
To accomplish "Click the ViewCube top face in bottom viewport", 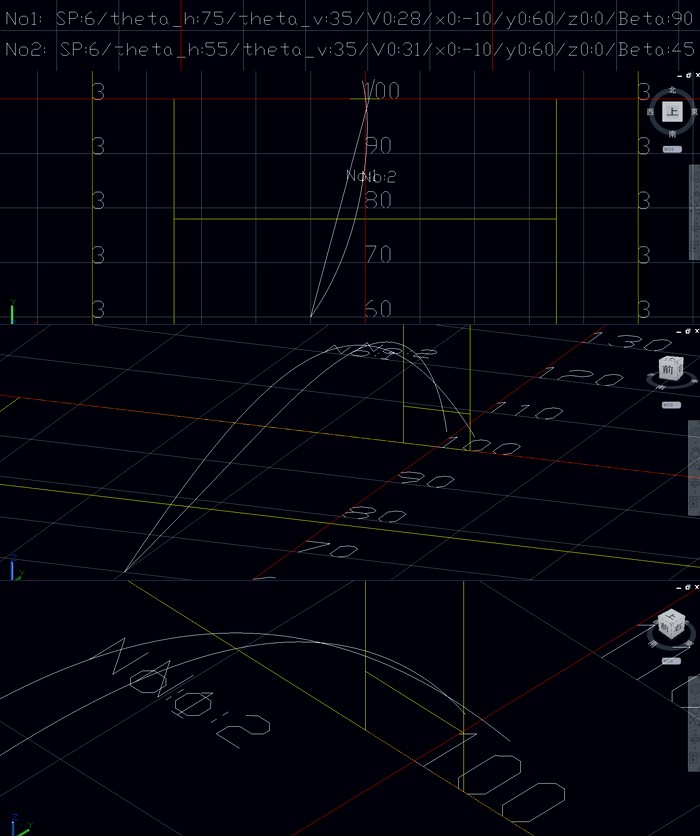I will pyautogui.click(x=673, y=616).
